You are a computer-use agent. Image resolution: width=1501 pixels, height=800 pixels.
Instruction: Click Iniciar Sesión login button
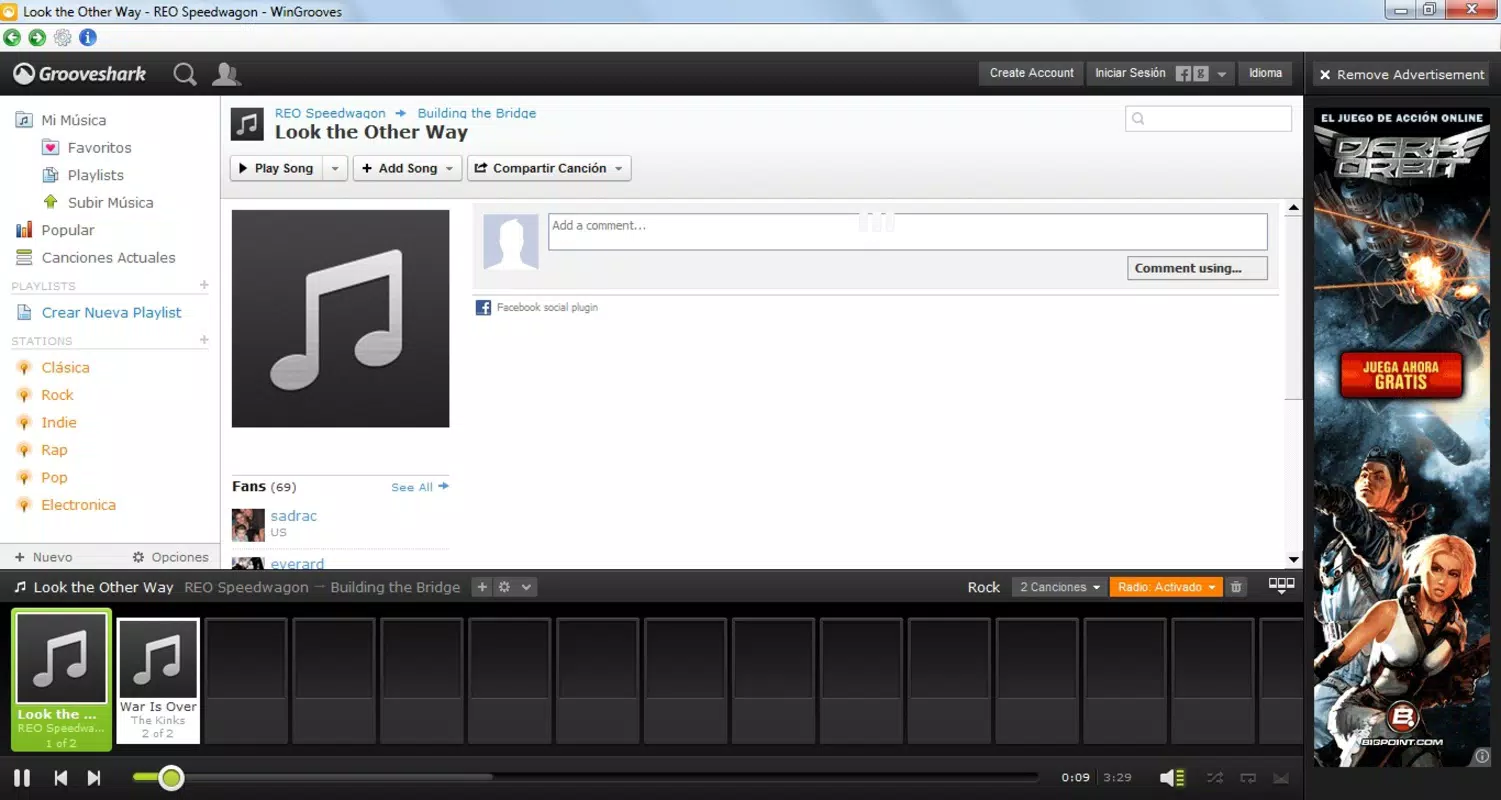click(1130, 73)
